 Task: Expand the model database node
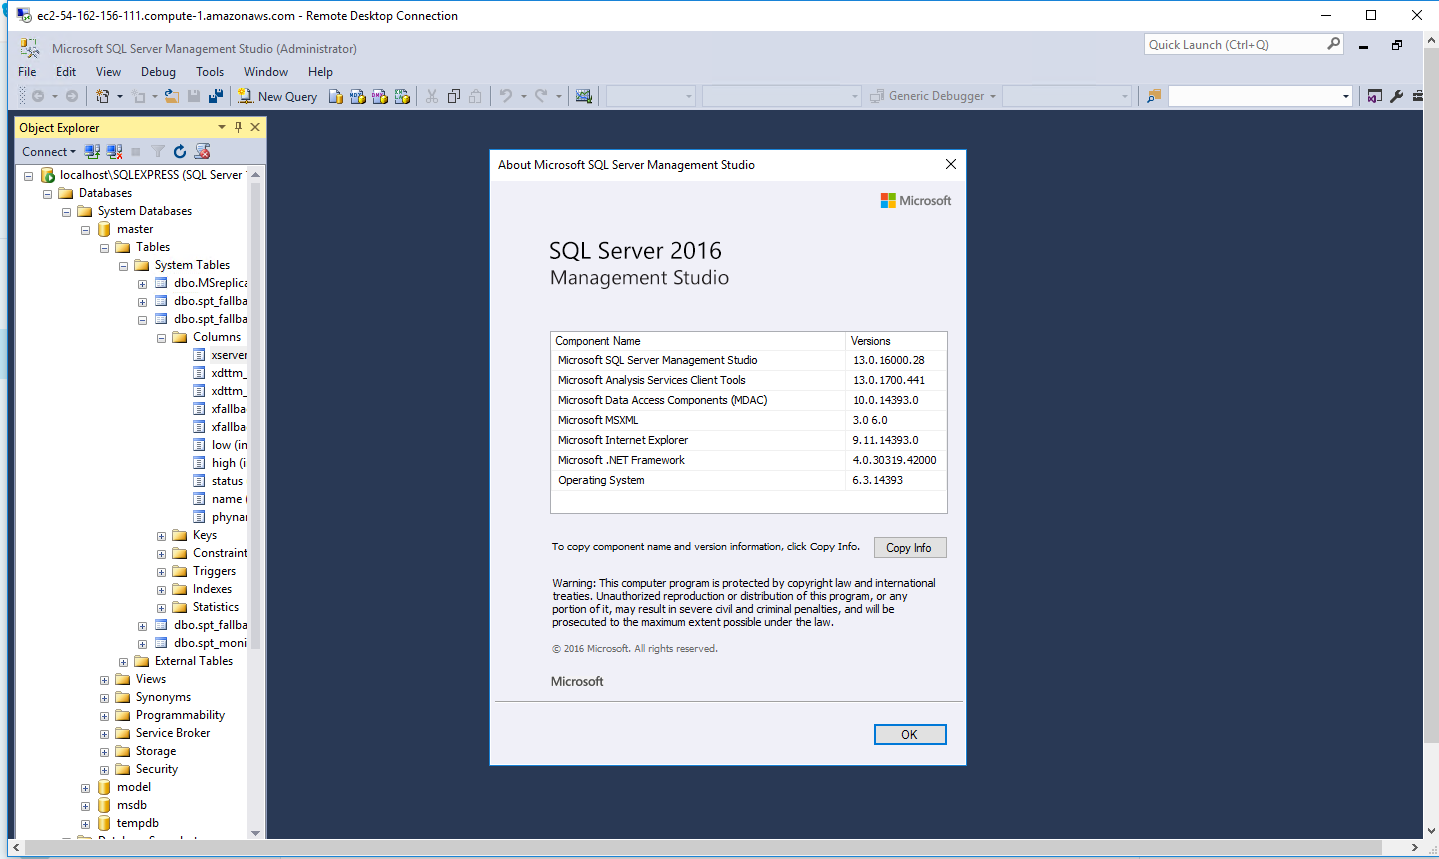tap(85, 788)
